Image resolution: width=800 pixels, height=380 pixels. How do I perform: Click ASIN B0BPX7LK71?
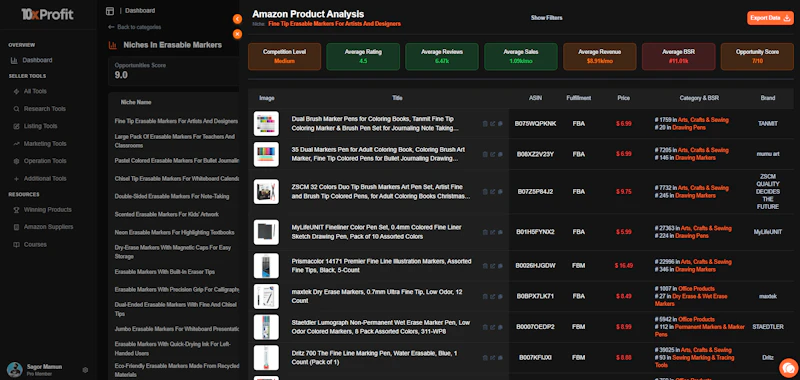535,296
